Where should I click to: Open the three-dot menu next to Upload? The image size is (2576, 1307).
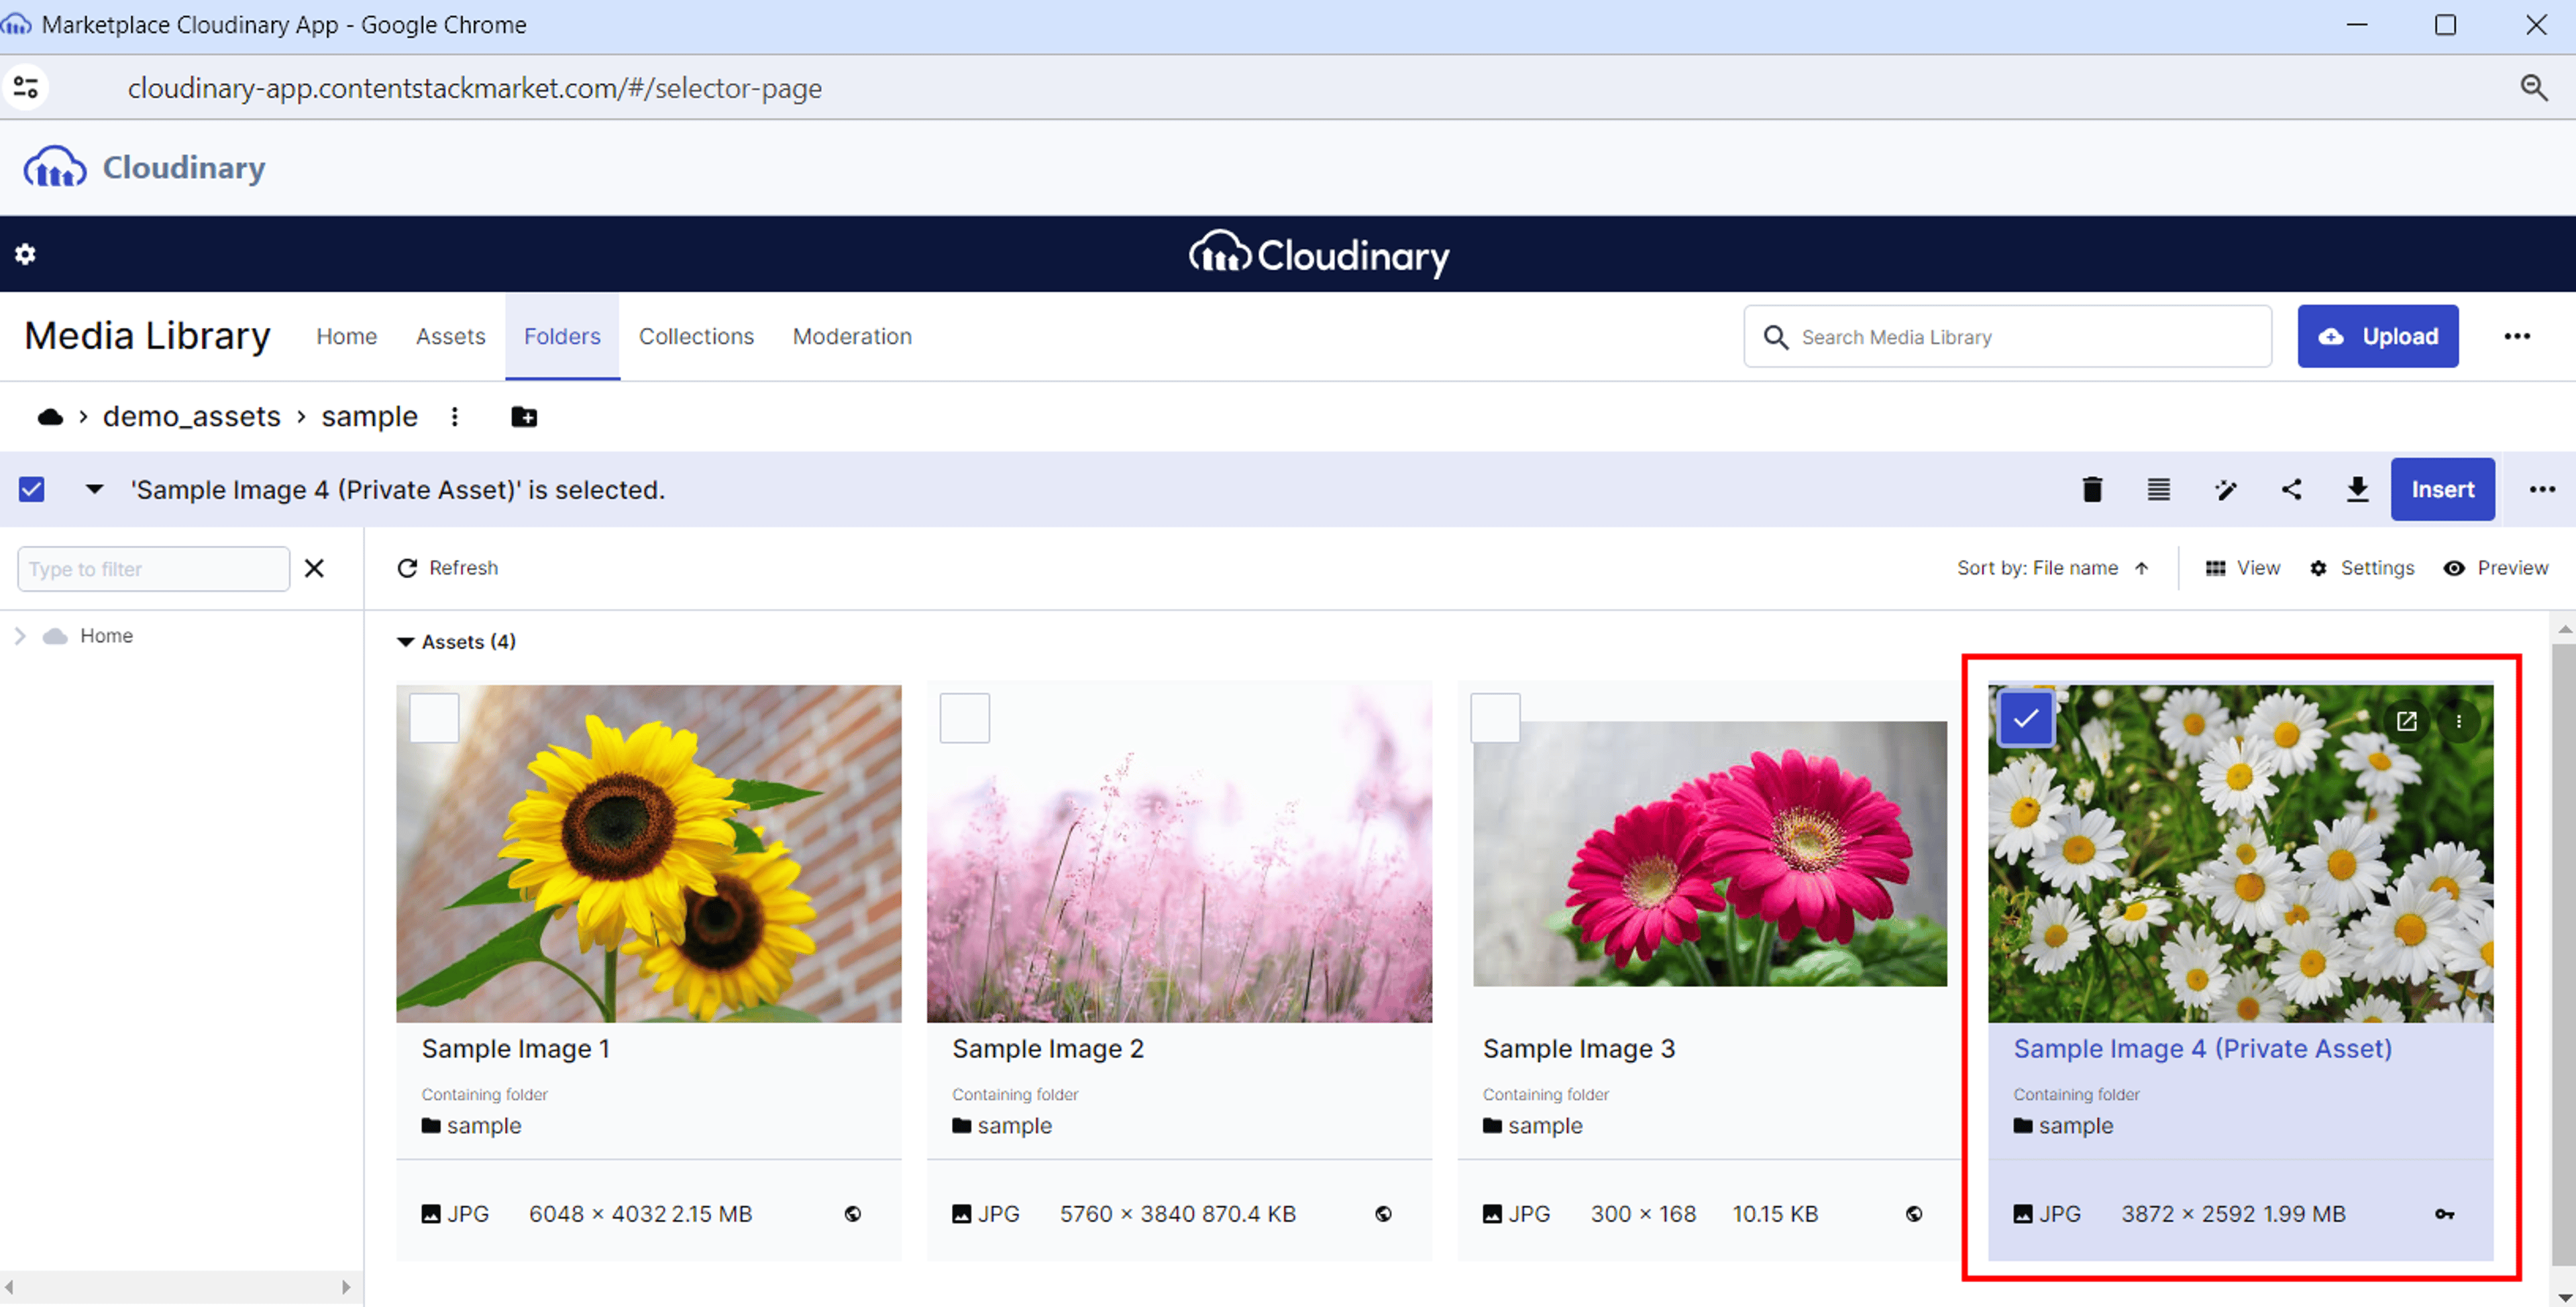pyautogui.click(x=2517, y=336)
